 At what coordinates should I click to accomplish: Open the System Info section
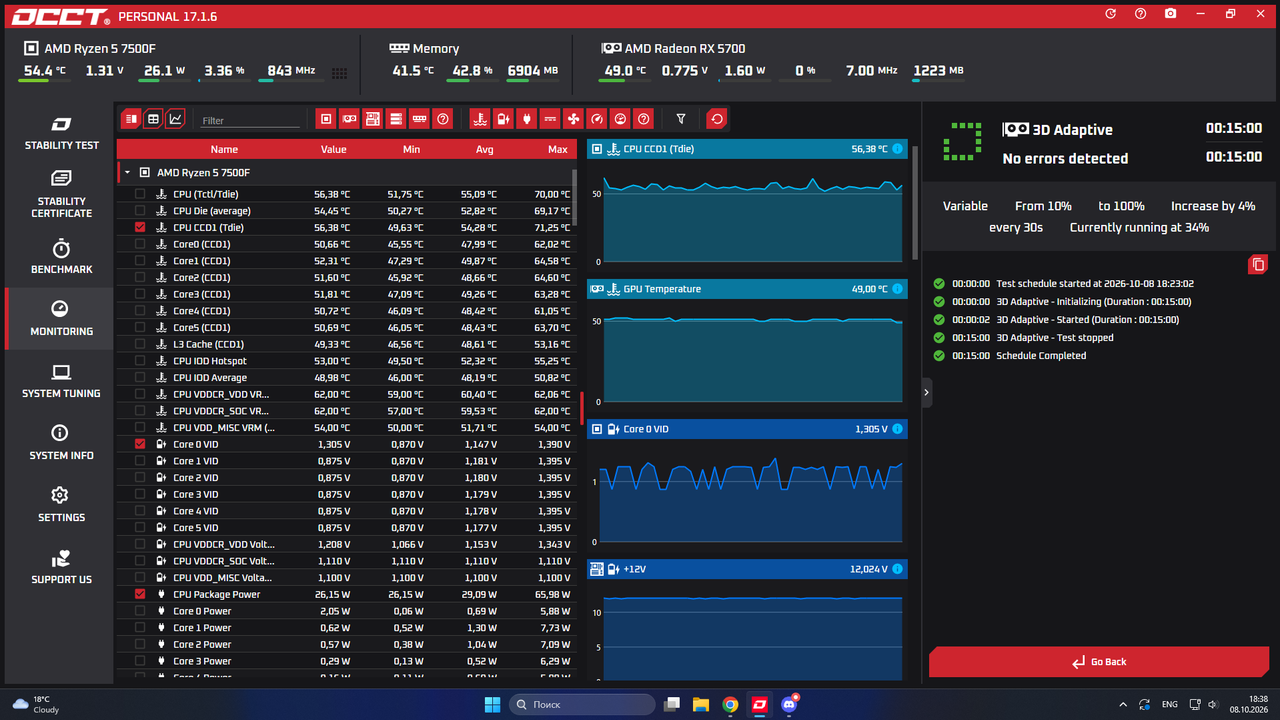[61, 442]
